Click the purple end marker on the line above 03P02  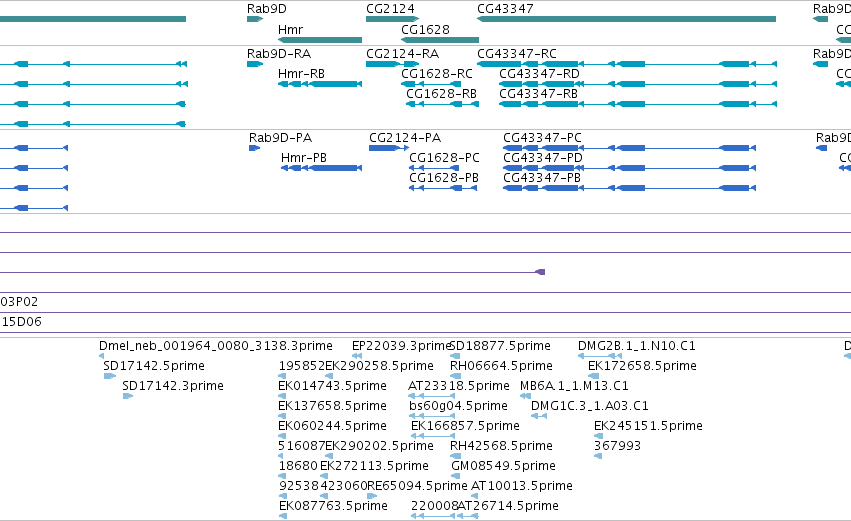[x=540, y=272]
